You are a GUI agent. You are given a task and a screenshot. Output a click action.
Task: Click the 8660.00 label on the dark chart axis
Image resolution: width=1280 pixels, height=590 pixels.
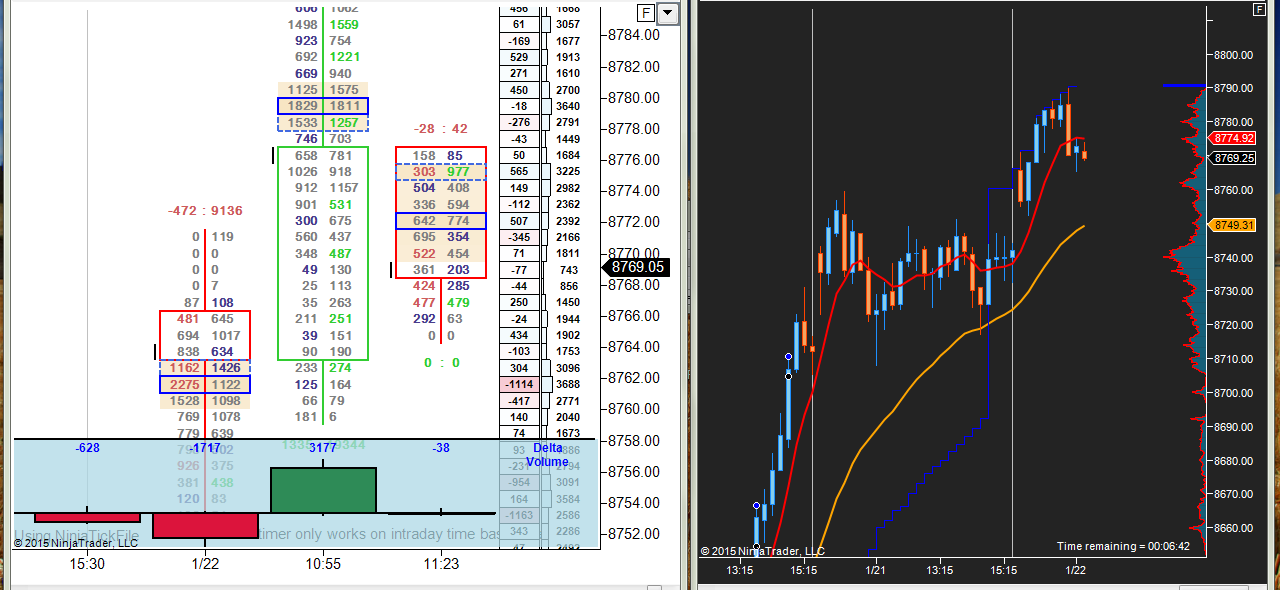tap(1235, 528)
